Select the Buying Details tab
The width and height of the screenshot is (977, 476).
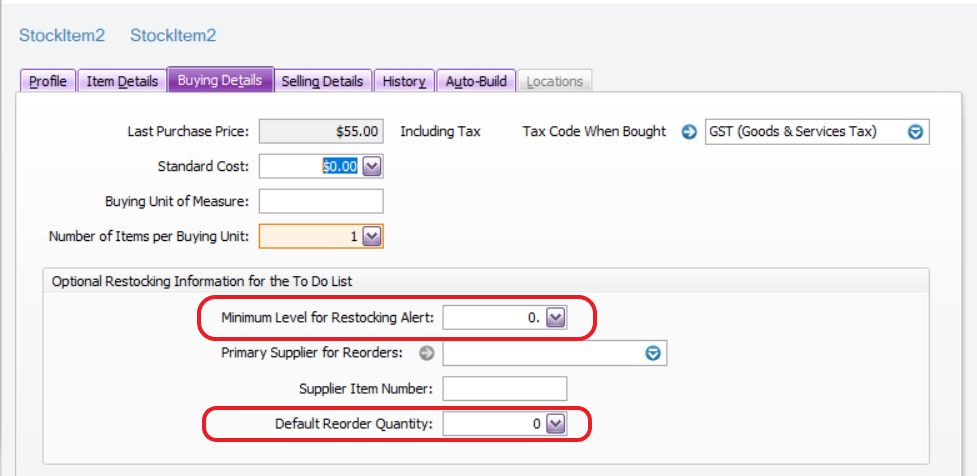click(220, 81)
